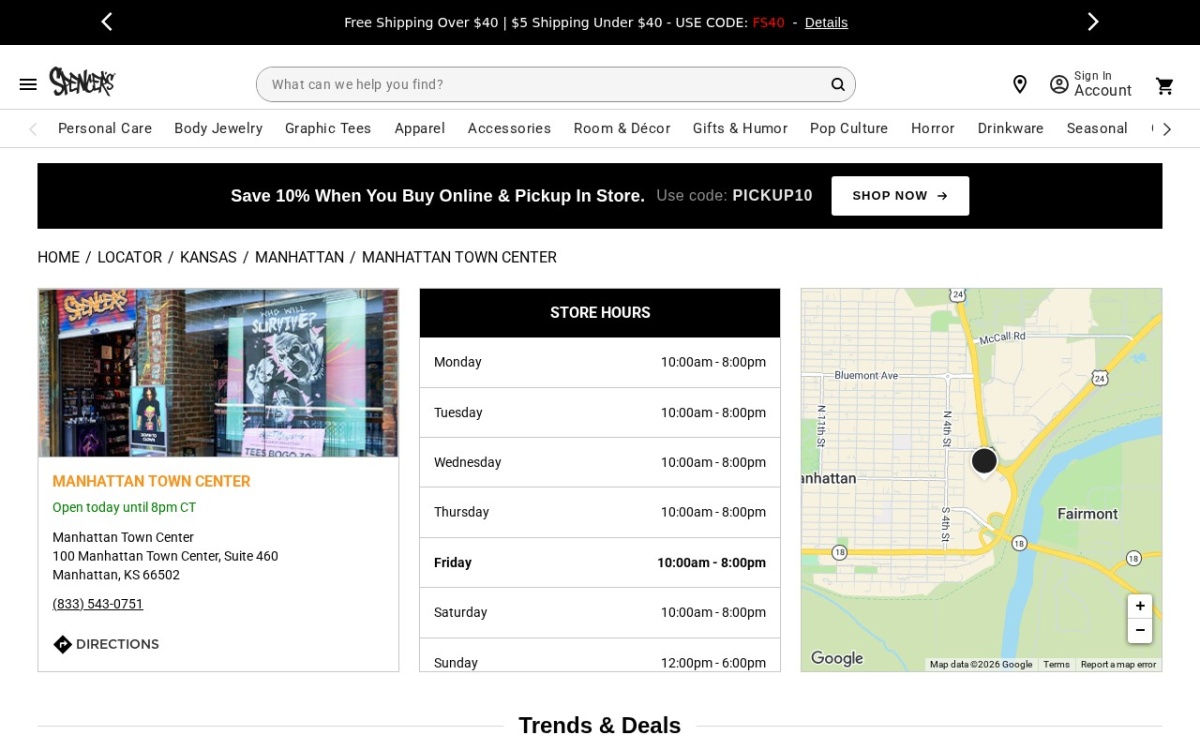Click the Directions diamond icon
This screenshot has width=1200, height=750.
(62, 644)
